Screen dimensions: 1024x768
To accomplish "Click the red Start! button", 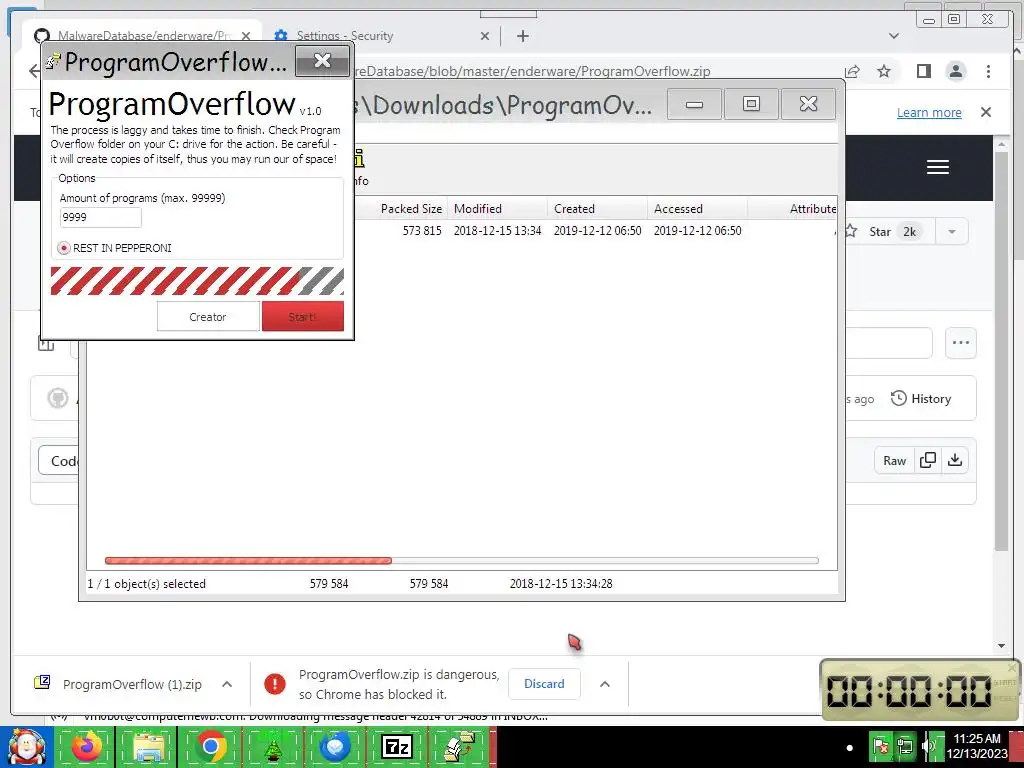I will coord(302,317).
